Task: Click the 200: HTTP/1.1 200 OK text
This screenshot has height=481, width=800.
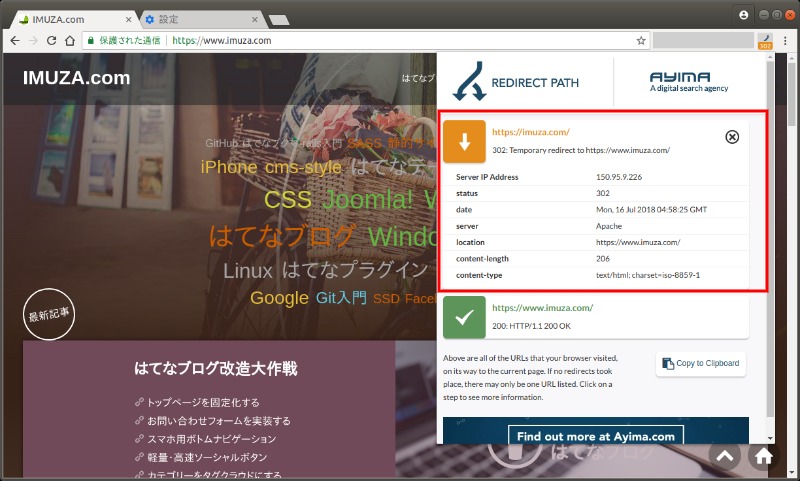Action: pyautogui.click(x=531, y=326)
